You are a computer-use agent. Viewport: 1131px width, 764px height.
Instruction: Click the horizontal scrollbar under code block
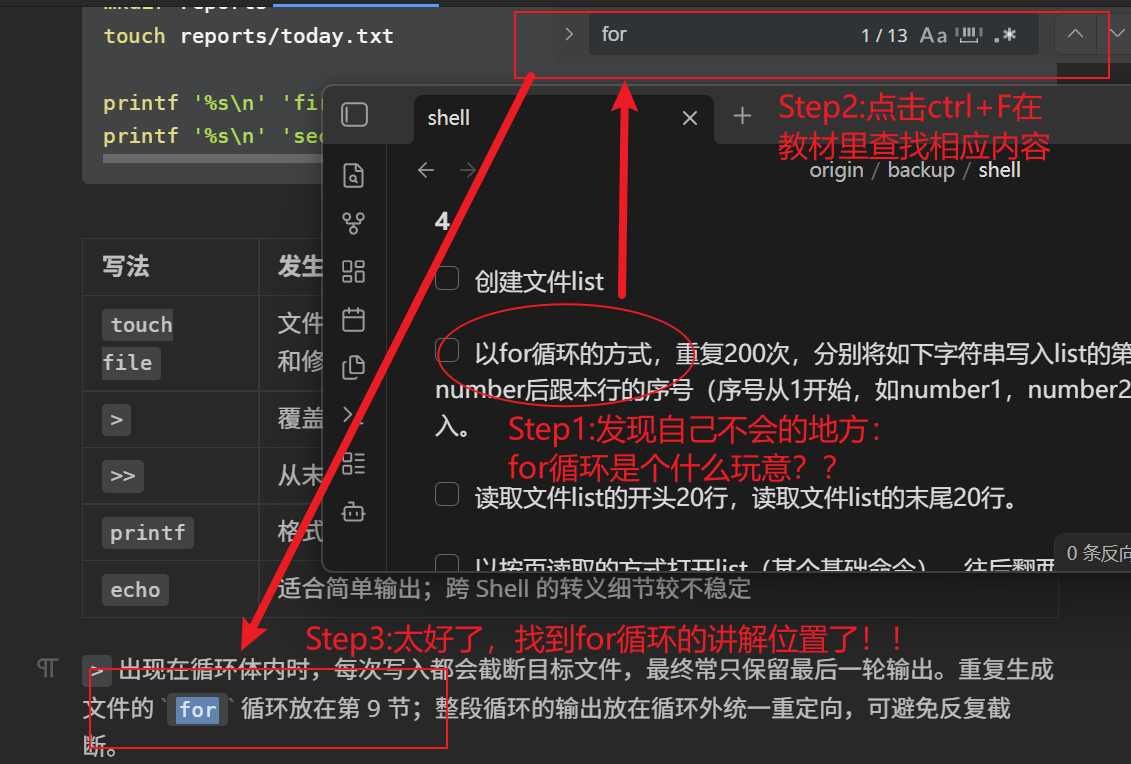click(x=214, y=158)
